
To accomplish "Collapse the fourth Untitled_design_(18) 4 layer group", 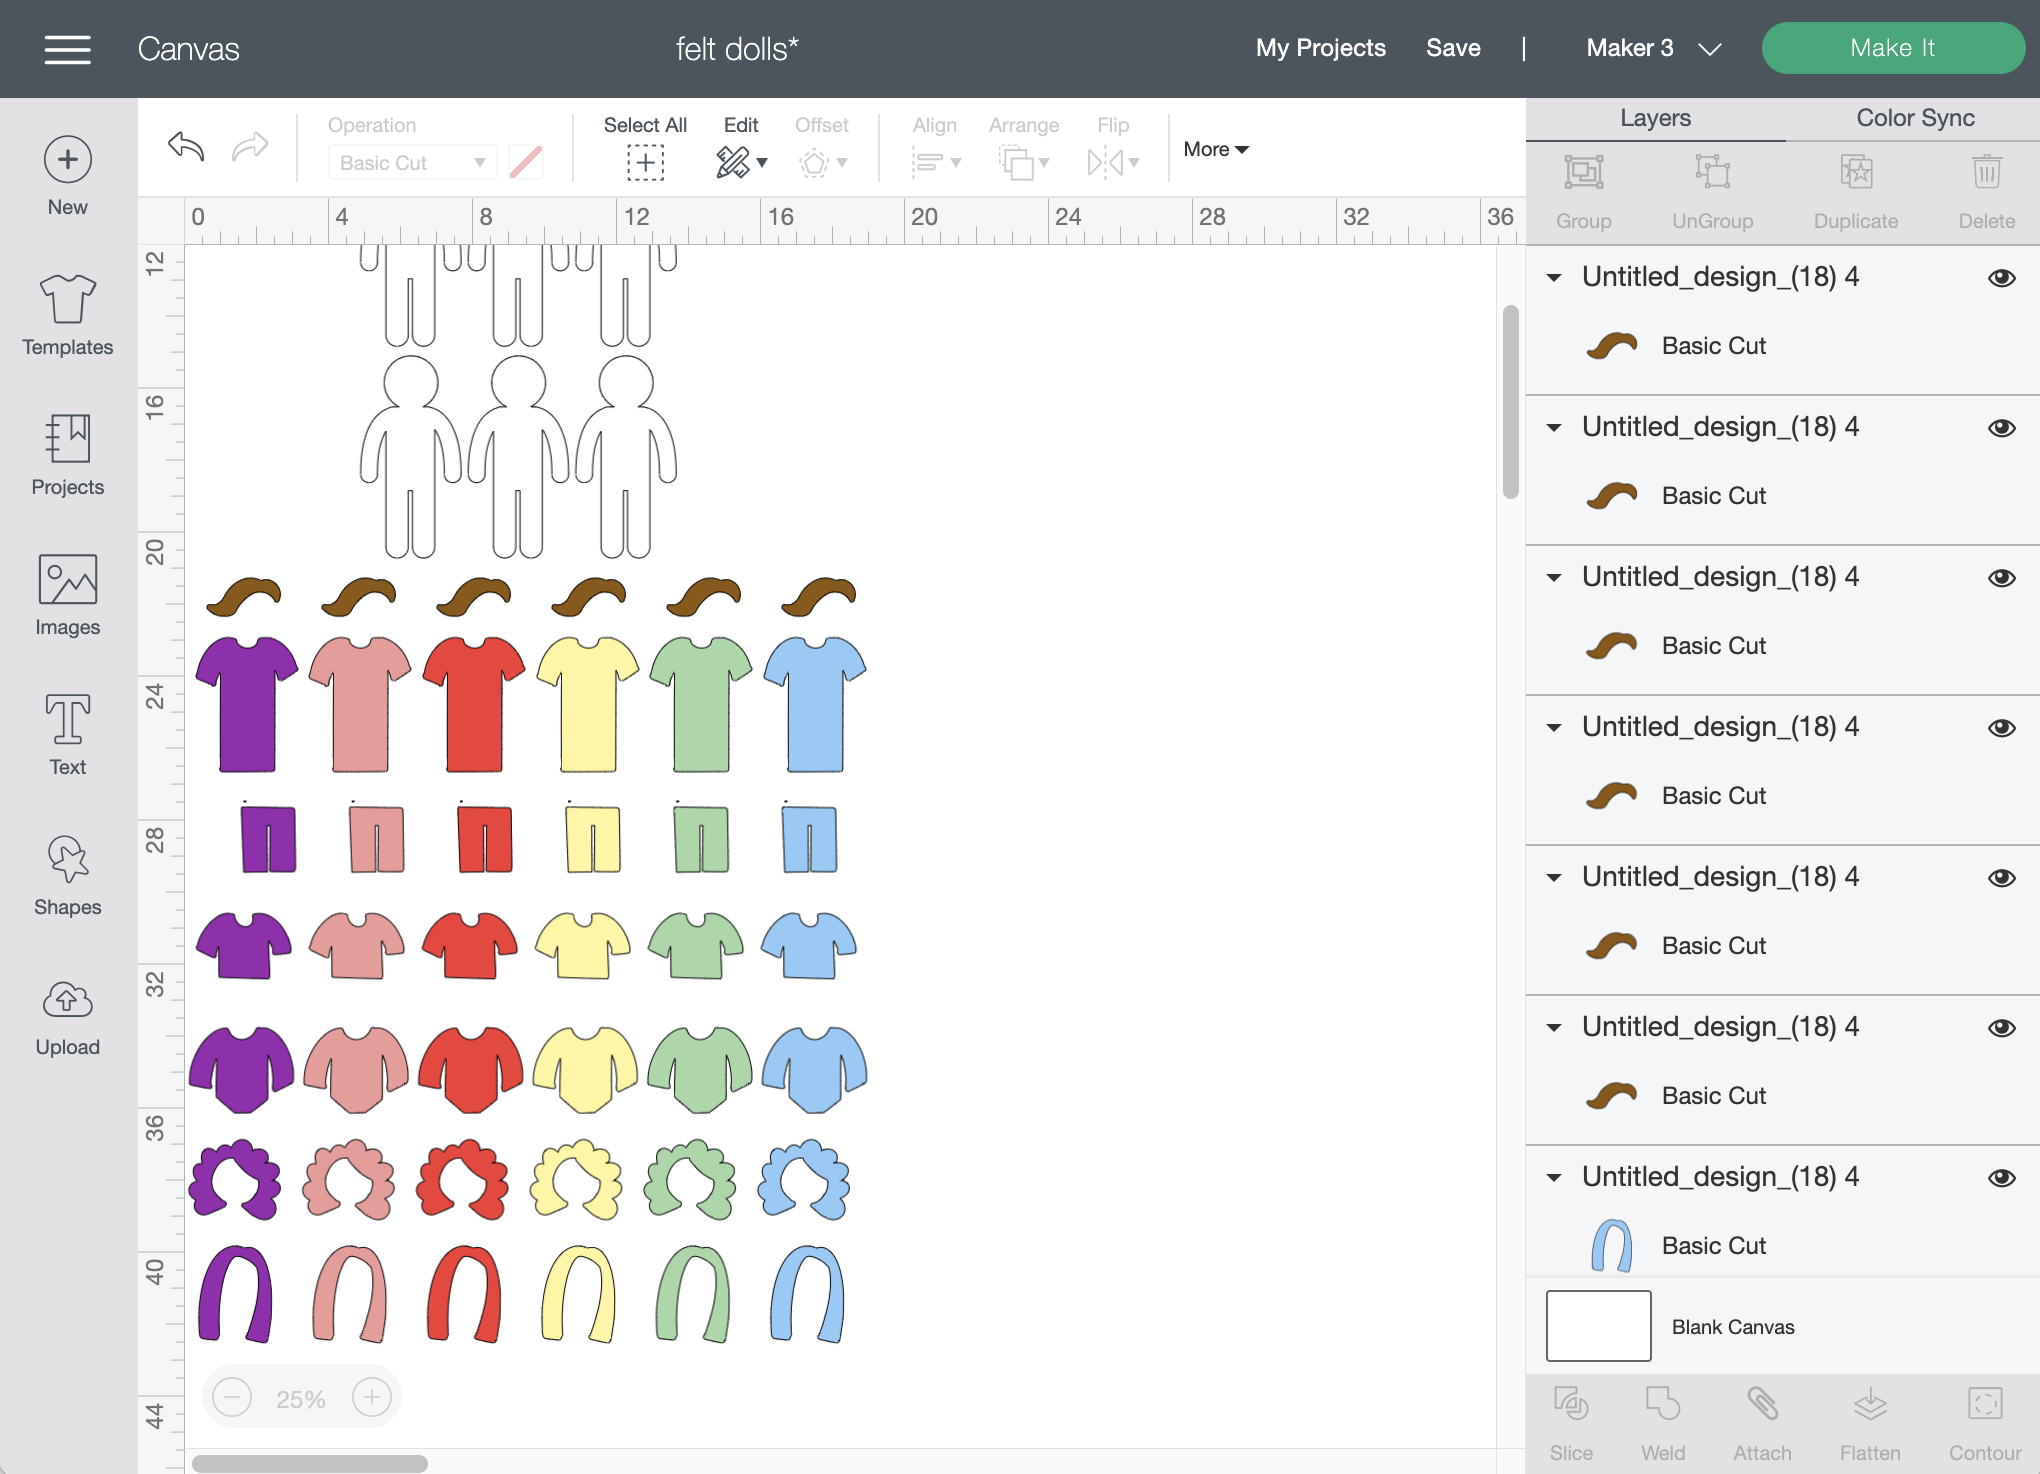I will tap(1554, 728).
